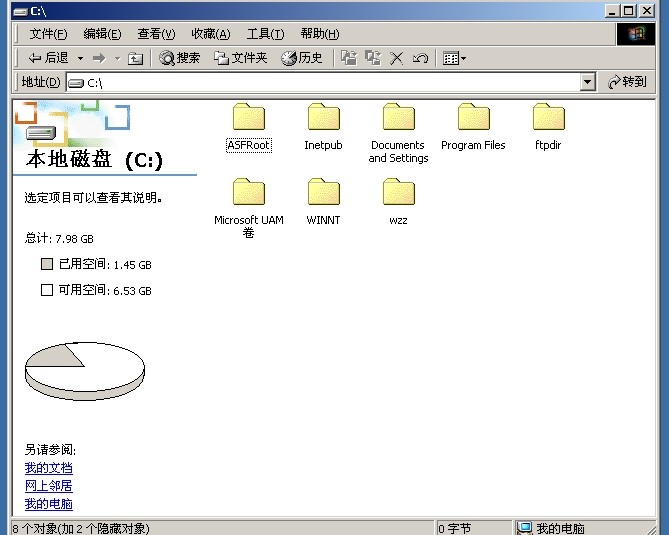Click the forward arrow button
This screenshot has width=669, height=535.
(99, 58)
